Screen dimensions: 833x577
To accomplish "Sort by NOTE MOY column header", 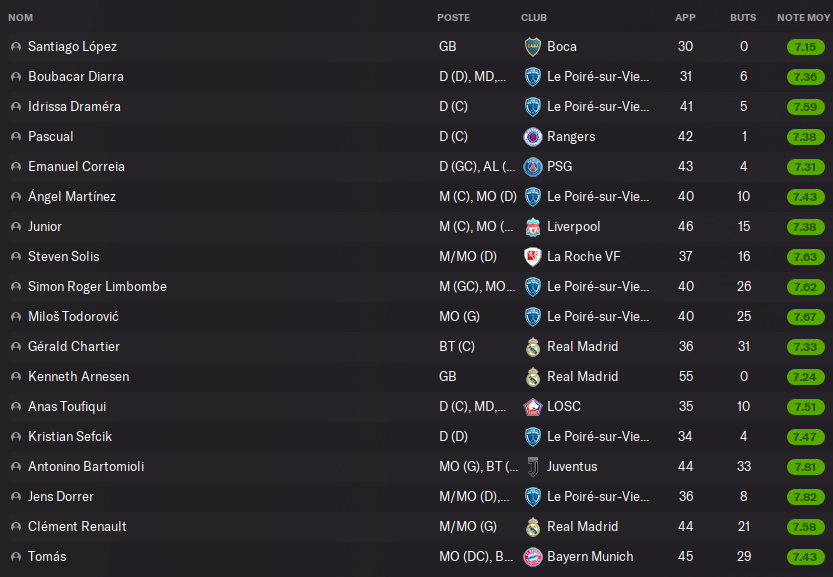I will [801, 18].
